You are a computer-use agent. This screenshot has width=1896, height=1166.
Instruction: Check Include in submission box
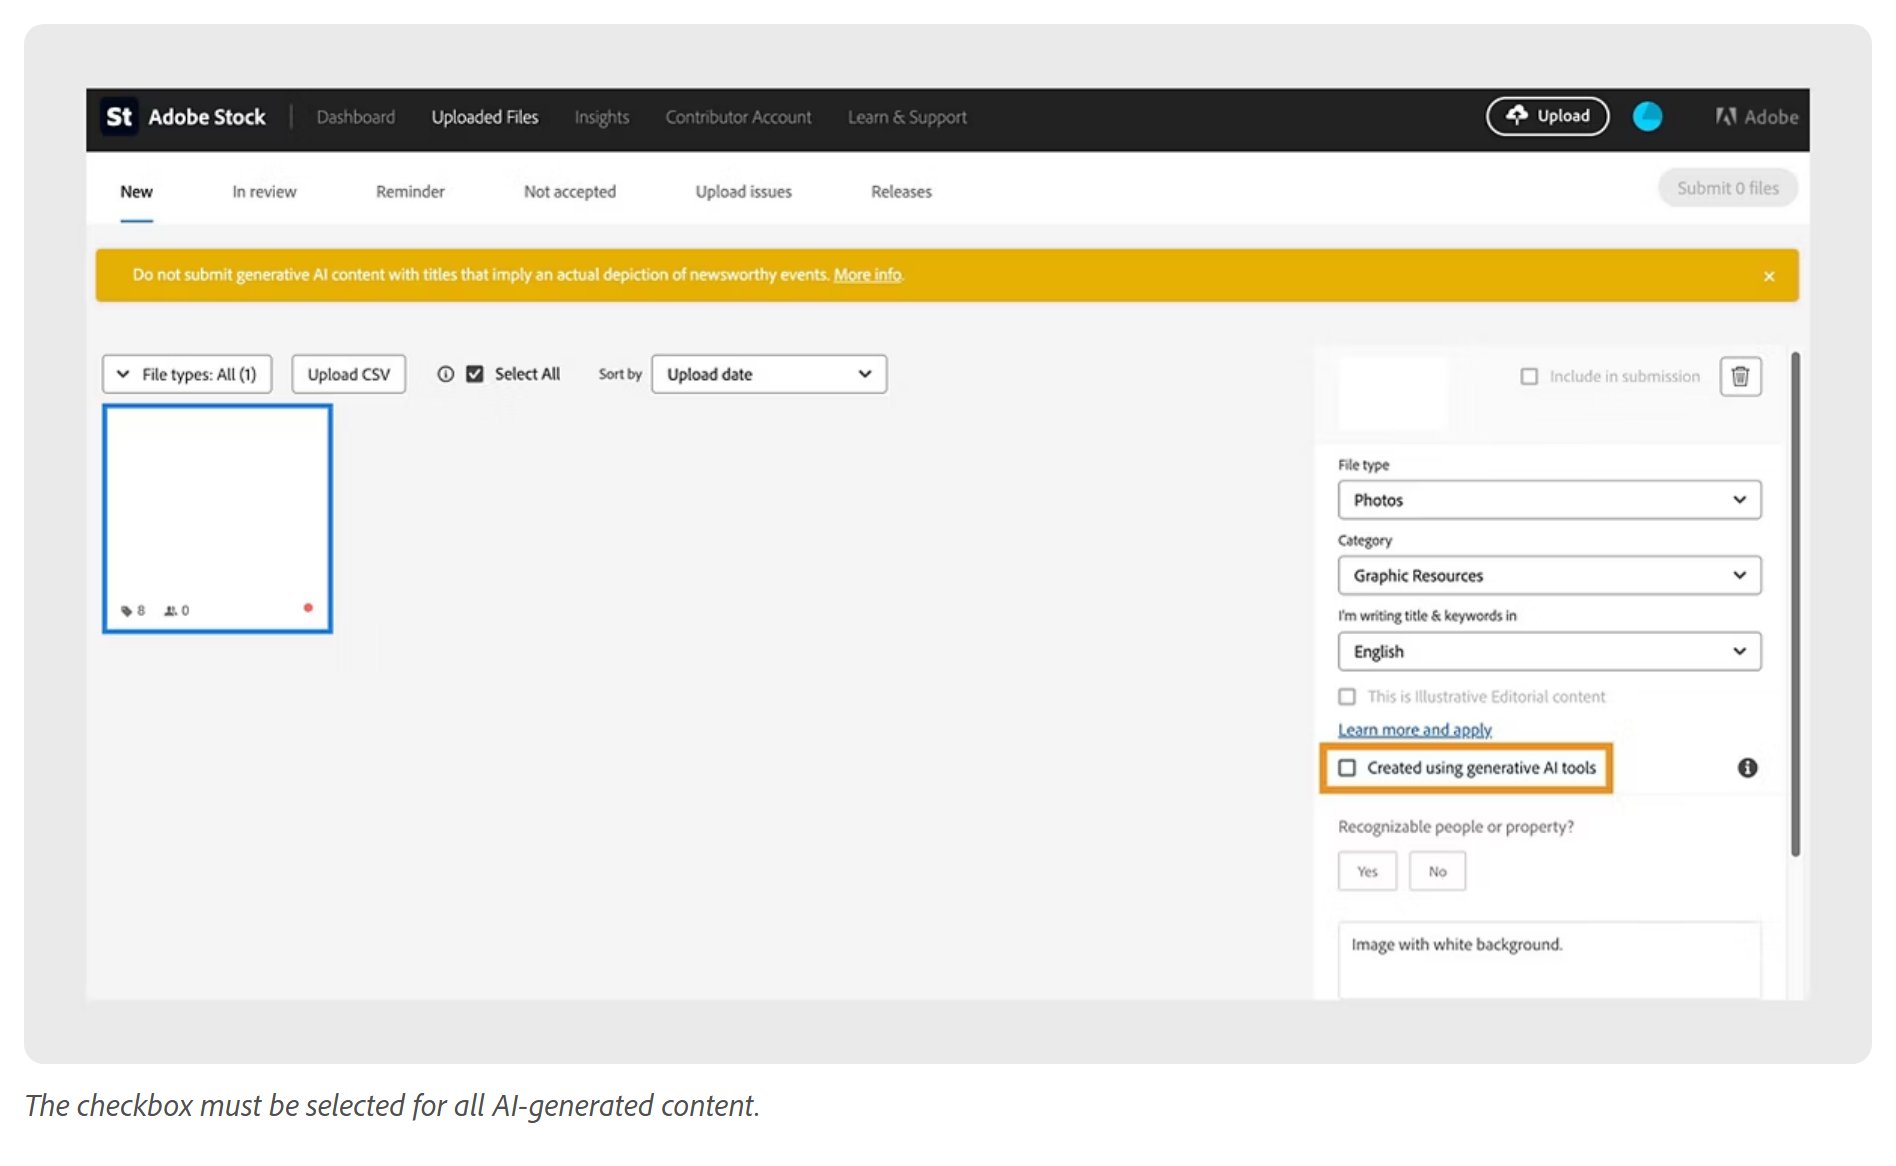pyautogui.click(x=1528, y=376)
